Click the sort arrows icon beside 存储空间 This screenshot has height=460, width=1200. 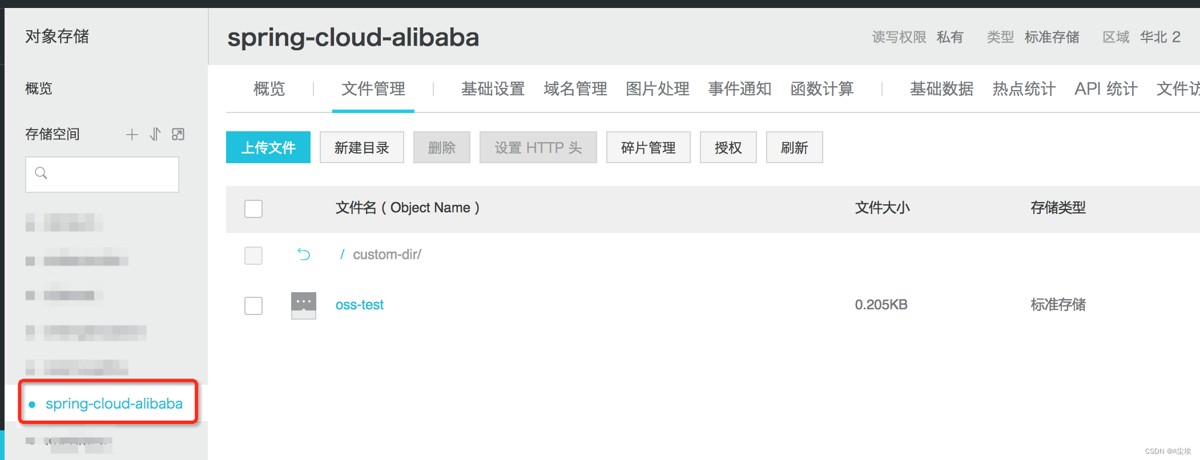(154, 134)
